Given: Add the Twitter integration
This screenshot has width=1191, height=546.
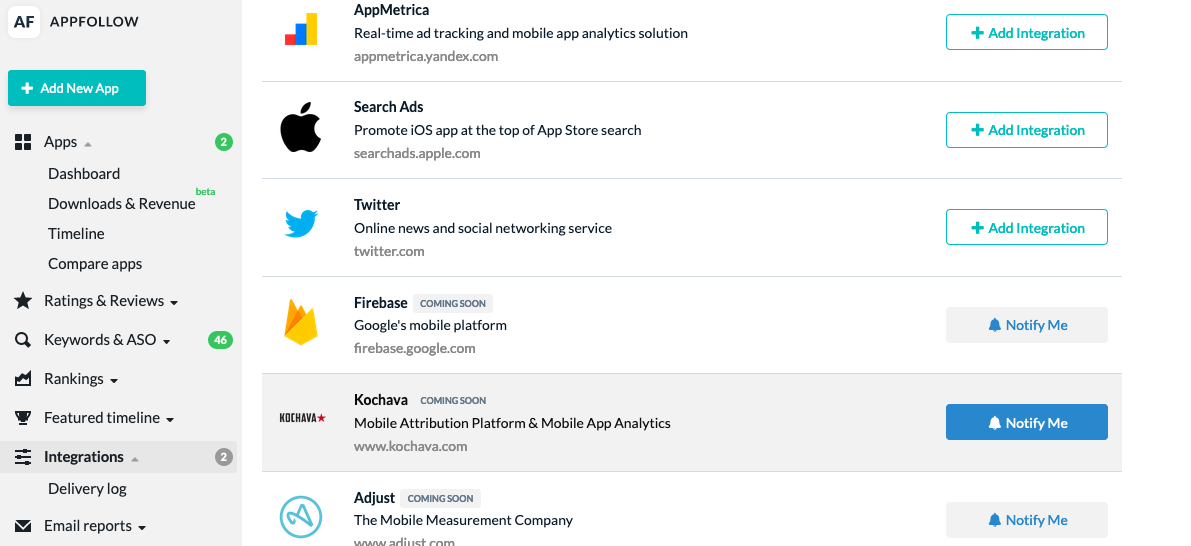Looking at the screenshot, I should coord(1026,227).
